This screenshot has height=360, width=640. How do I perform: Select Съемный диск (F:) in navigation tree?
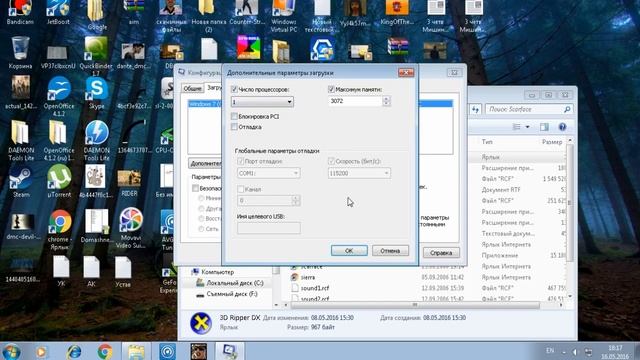[x=232, y=294]
